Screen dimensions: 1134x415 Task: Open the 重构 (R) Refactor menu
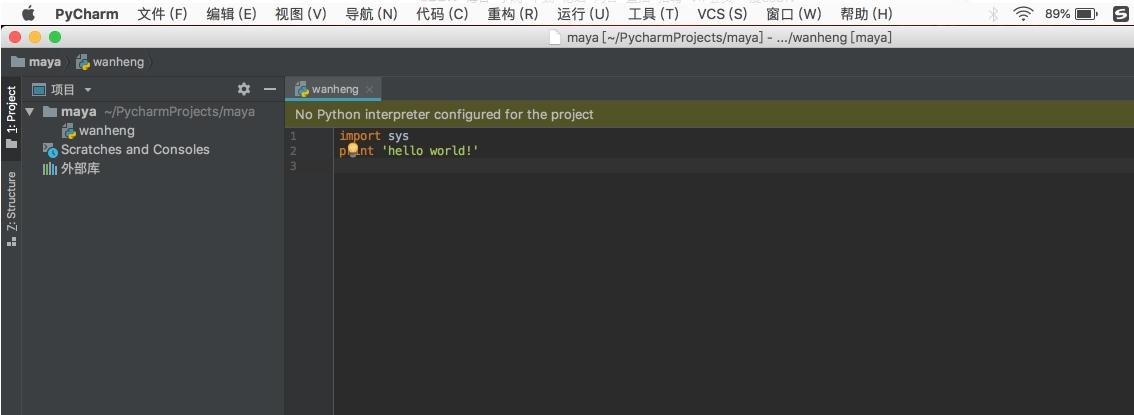[x=512, y=14]
